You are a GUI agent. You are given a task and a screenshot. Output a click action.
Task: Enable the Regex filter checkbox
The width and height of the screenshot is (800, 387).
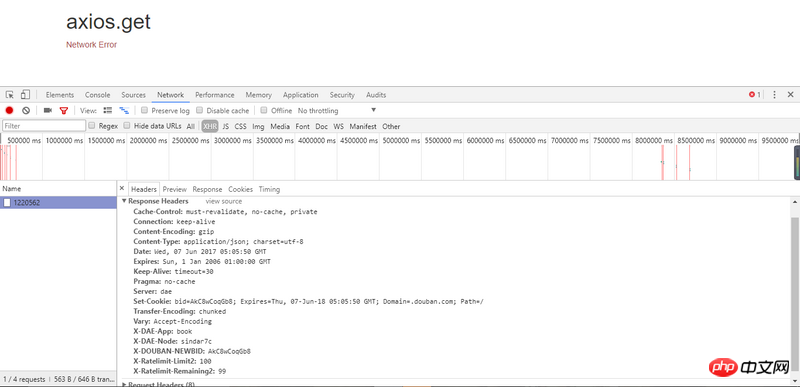tap(92, 125)
